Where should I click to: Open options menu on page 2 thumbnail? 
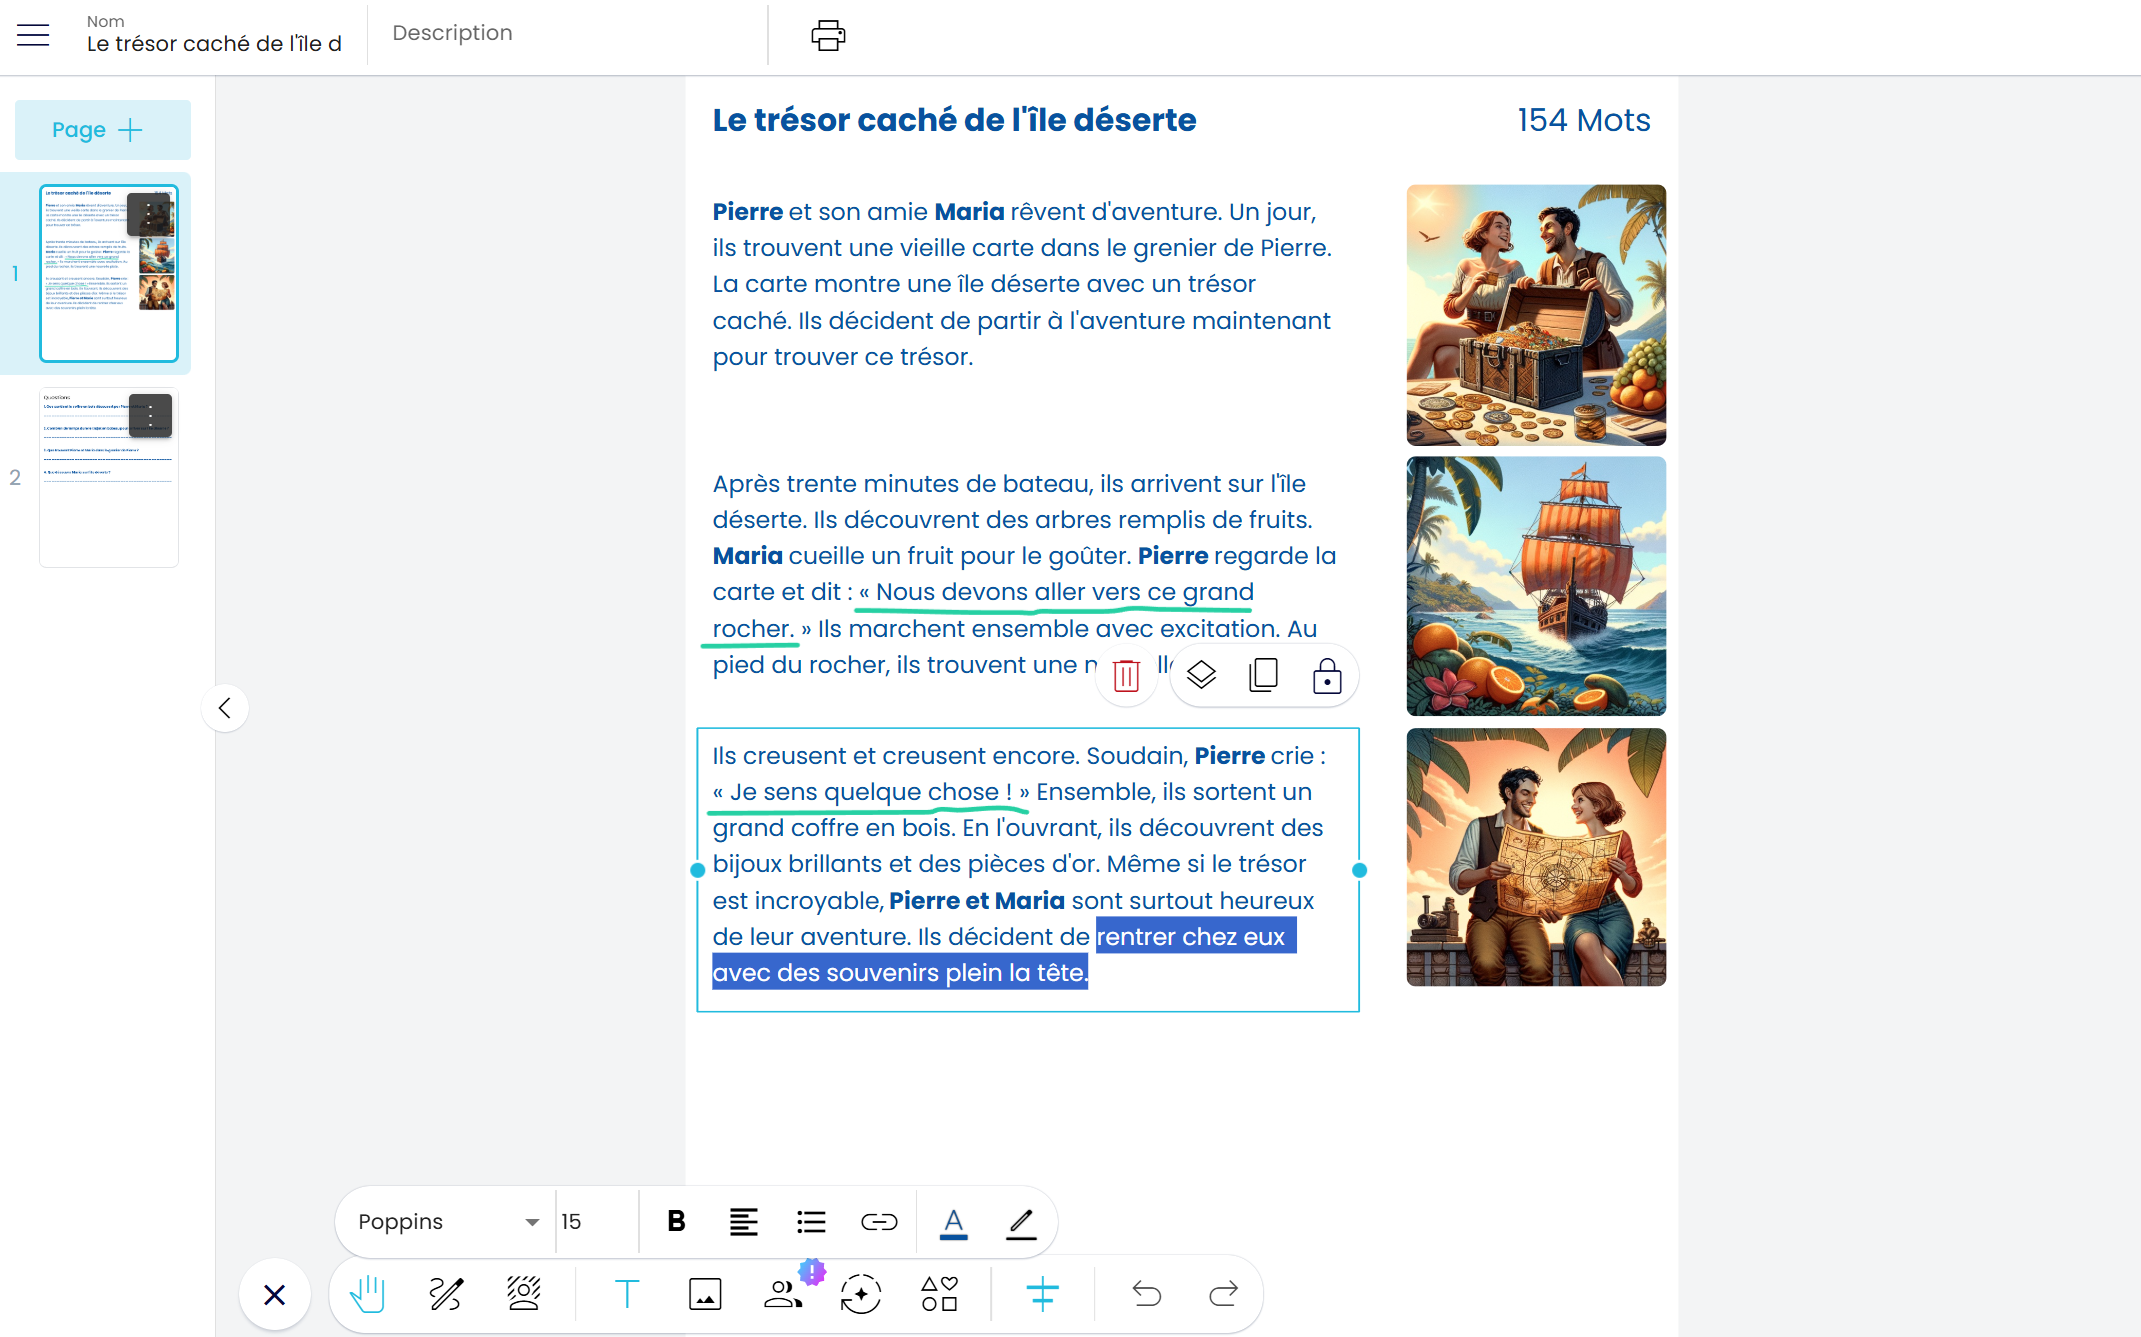[x=150, y=416]
